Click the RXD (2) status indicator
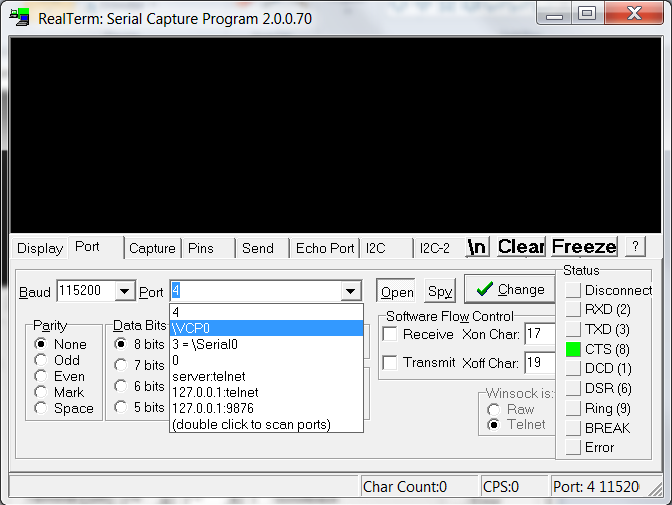The height and width of the screenshot is (505, 672). coord(573,310)
